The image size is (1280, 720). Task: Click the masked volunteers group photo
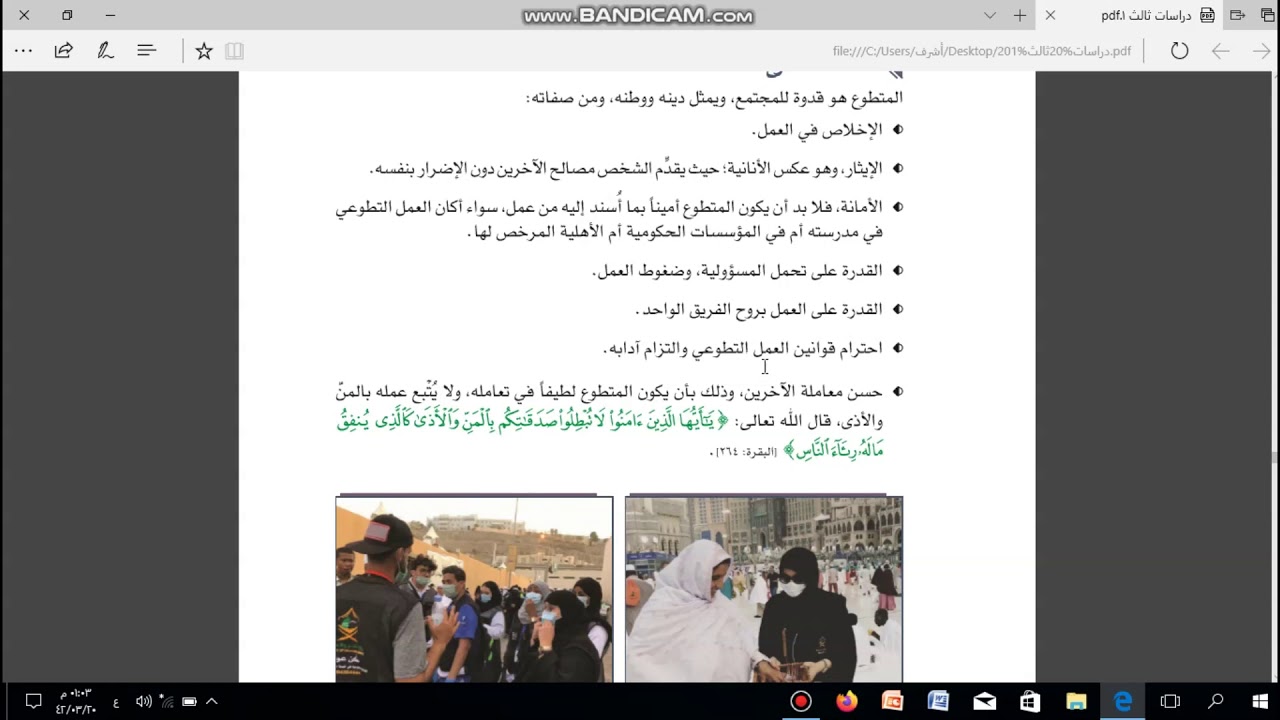pos(474,589)
